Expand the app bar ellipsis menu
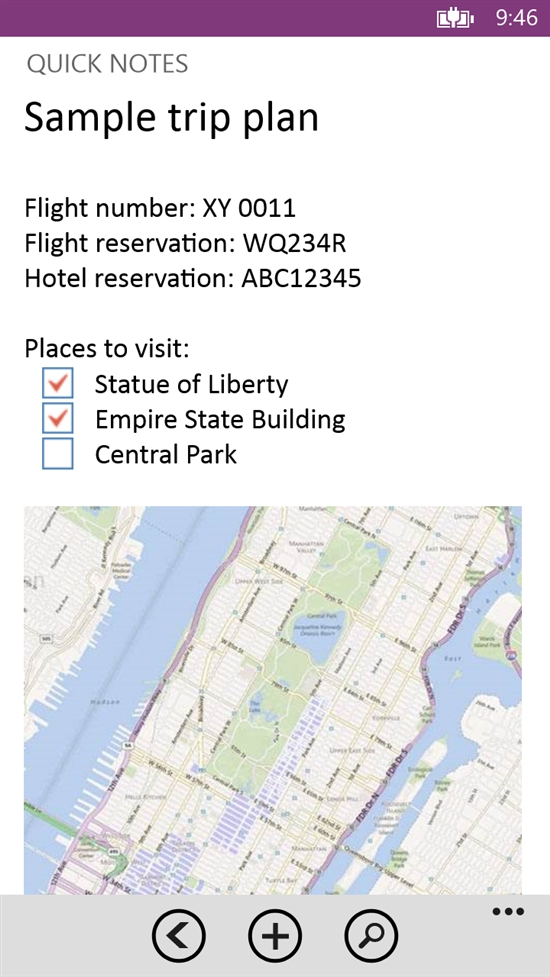This screenshot has height=977, width=550. pos(508,912)
